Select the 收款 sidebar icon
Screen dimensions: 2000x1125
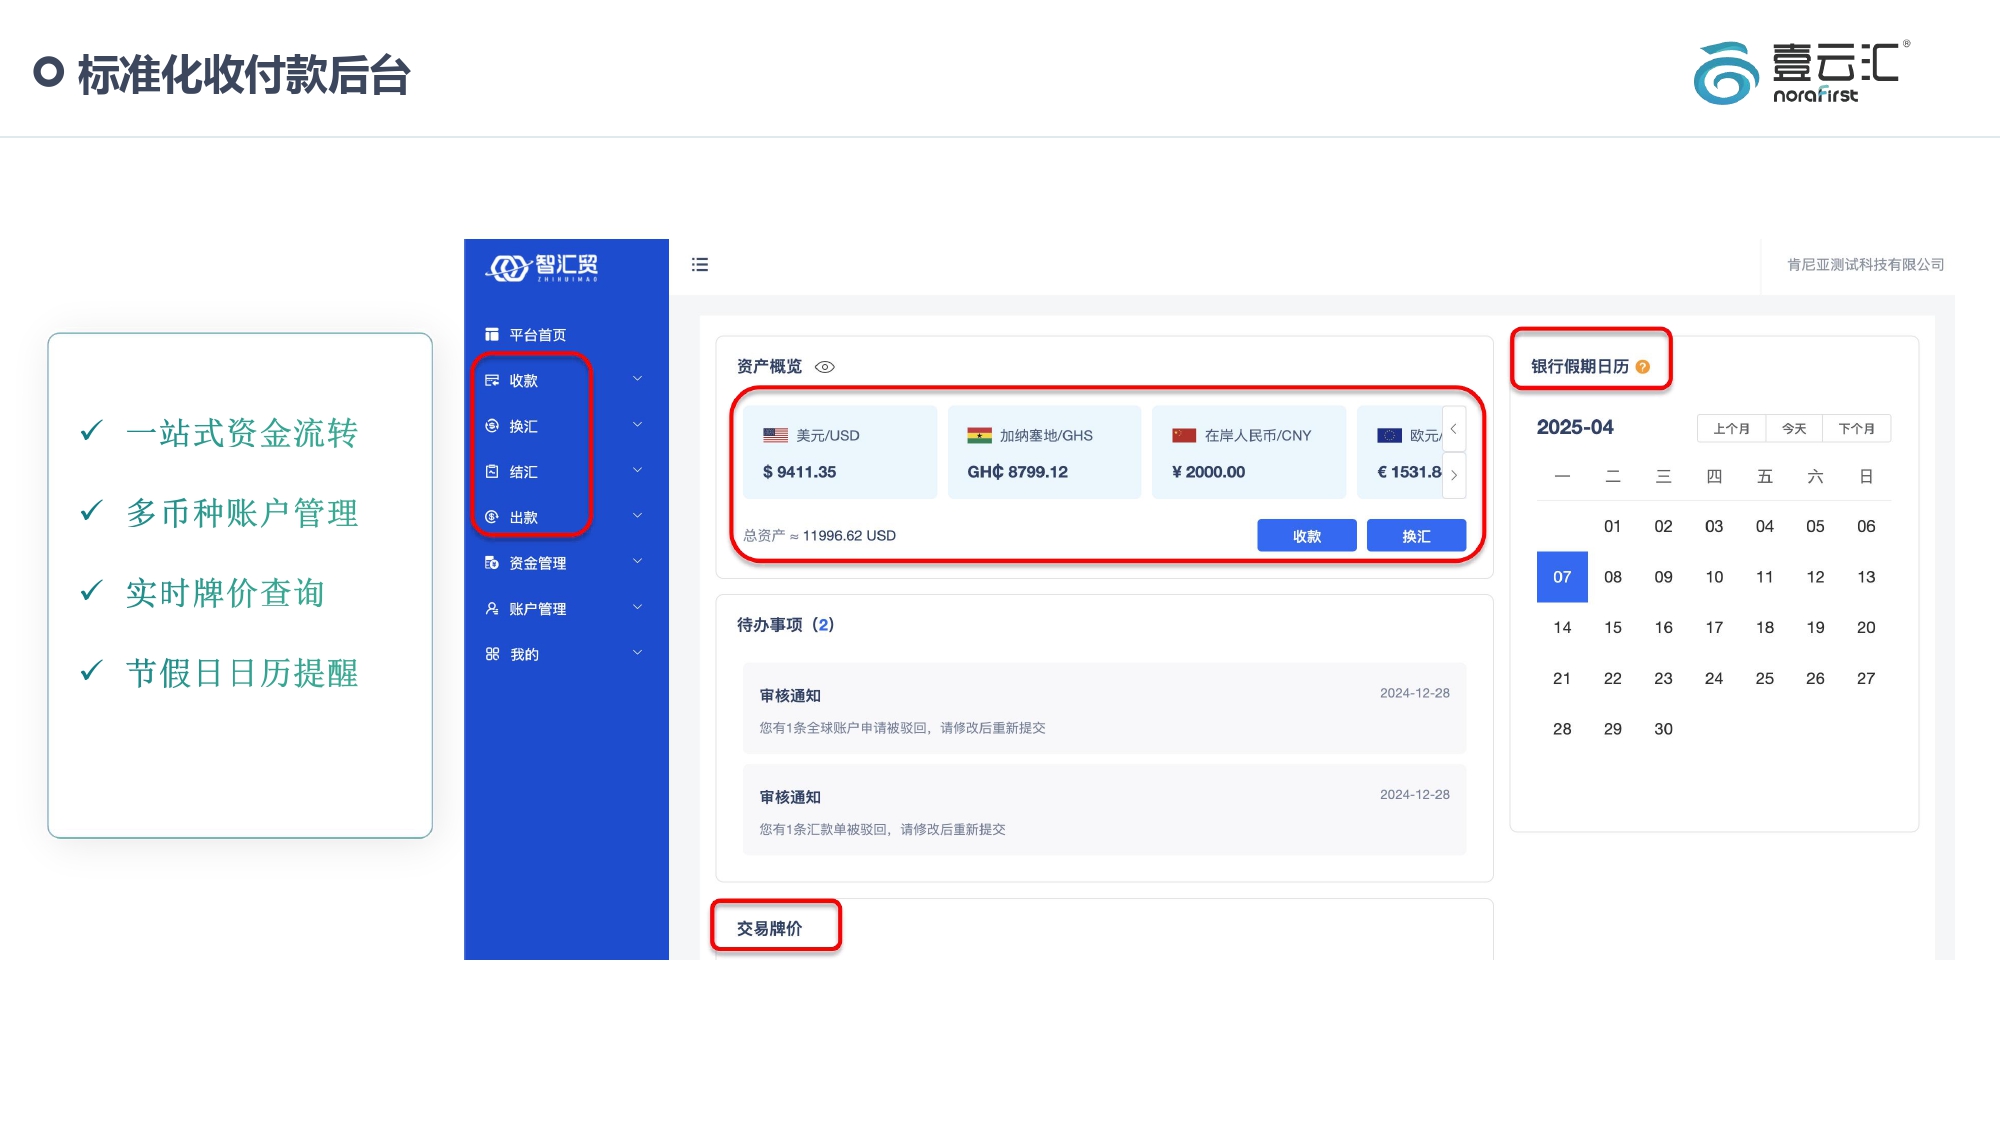[491, 381]
